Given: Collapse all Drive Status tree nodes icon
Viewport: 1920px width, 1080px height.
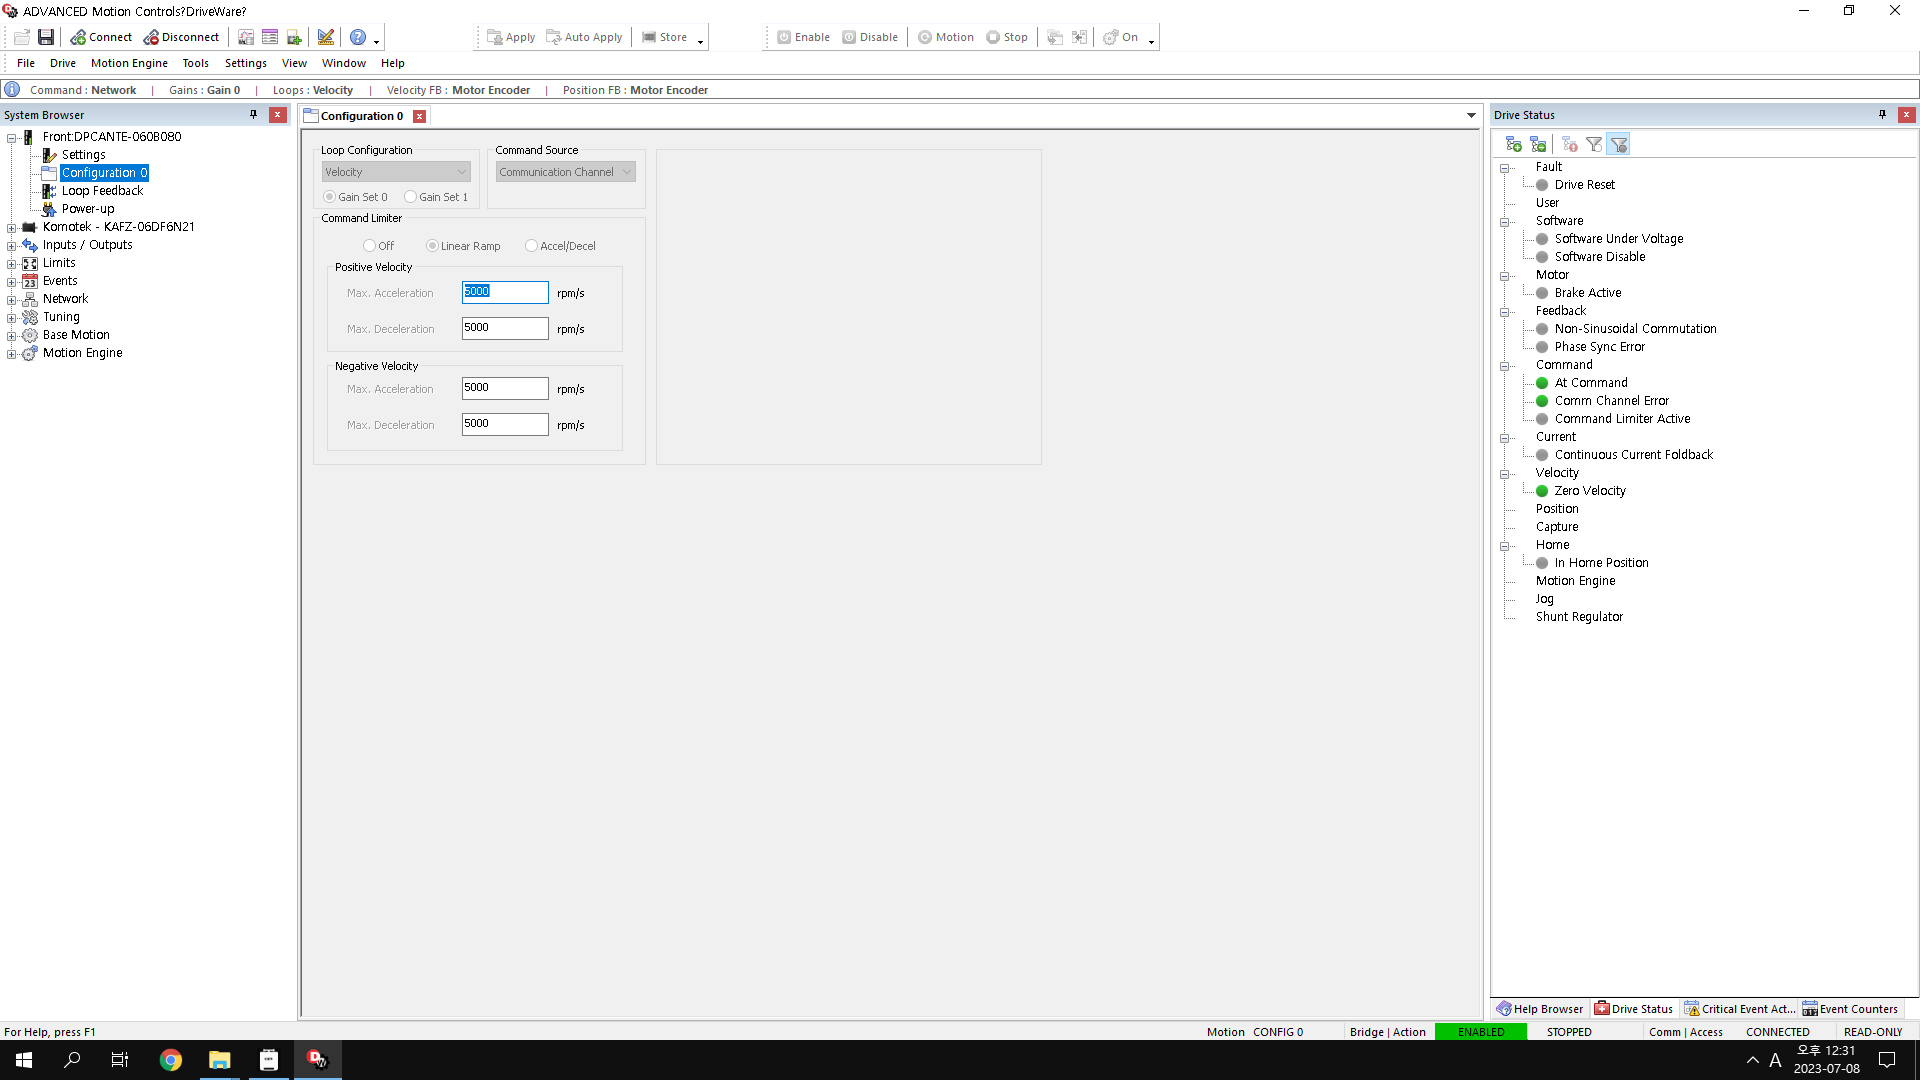Looking at the screenshot, I should [1538, 145].
